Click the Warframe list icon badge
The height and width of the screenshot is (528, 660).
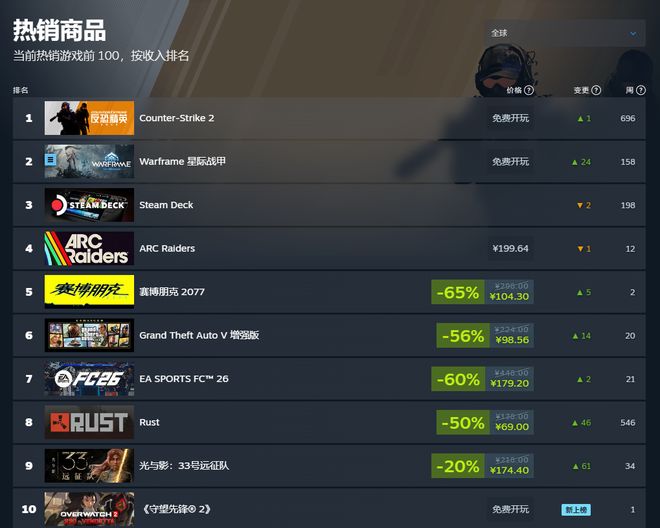[x=51, y=160]
